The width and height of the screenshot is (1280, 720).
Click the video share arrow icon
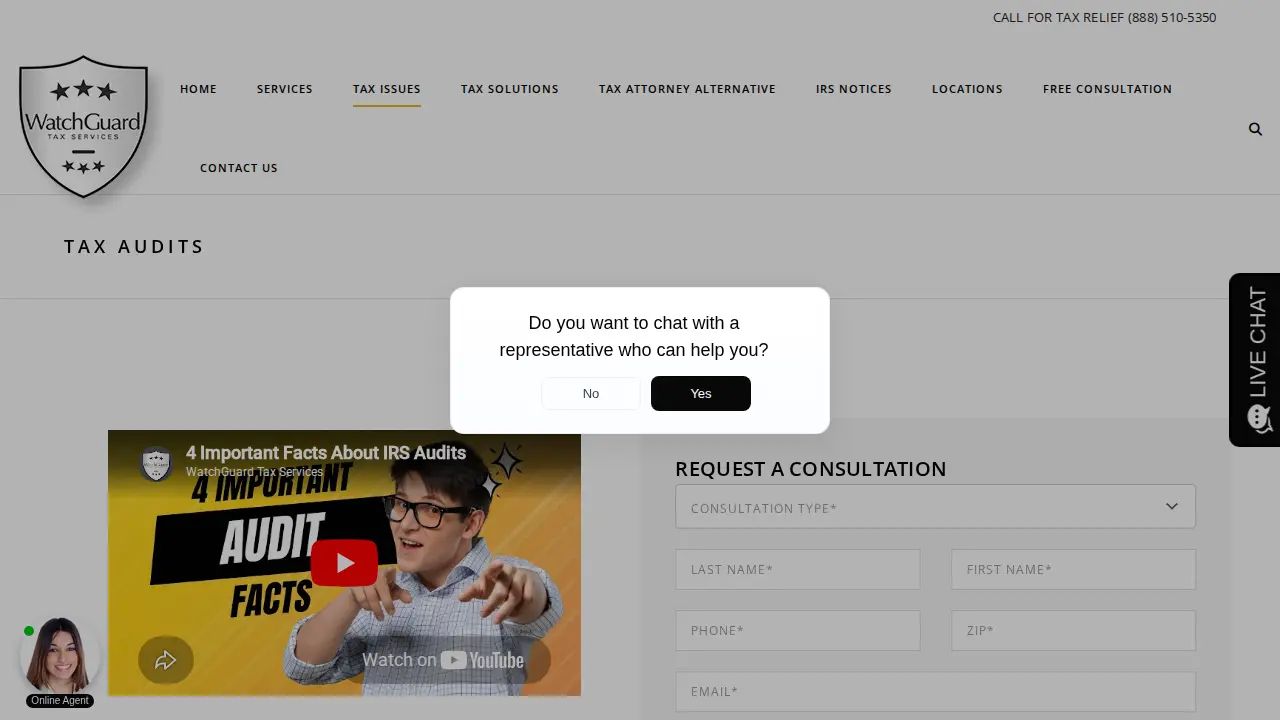coord(166,660)
